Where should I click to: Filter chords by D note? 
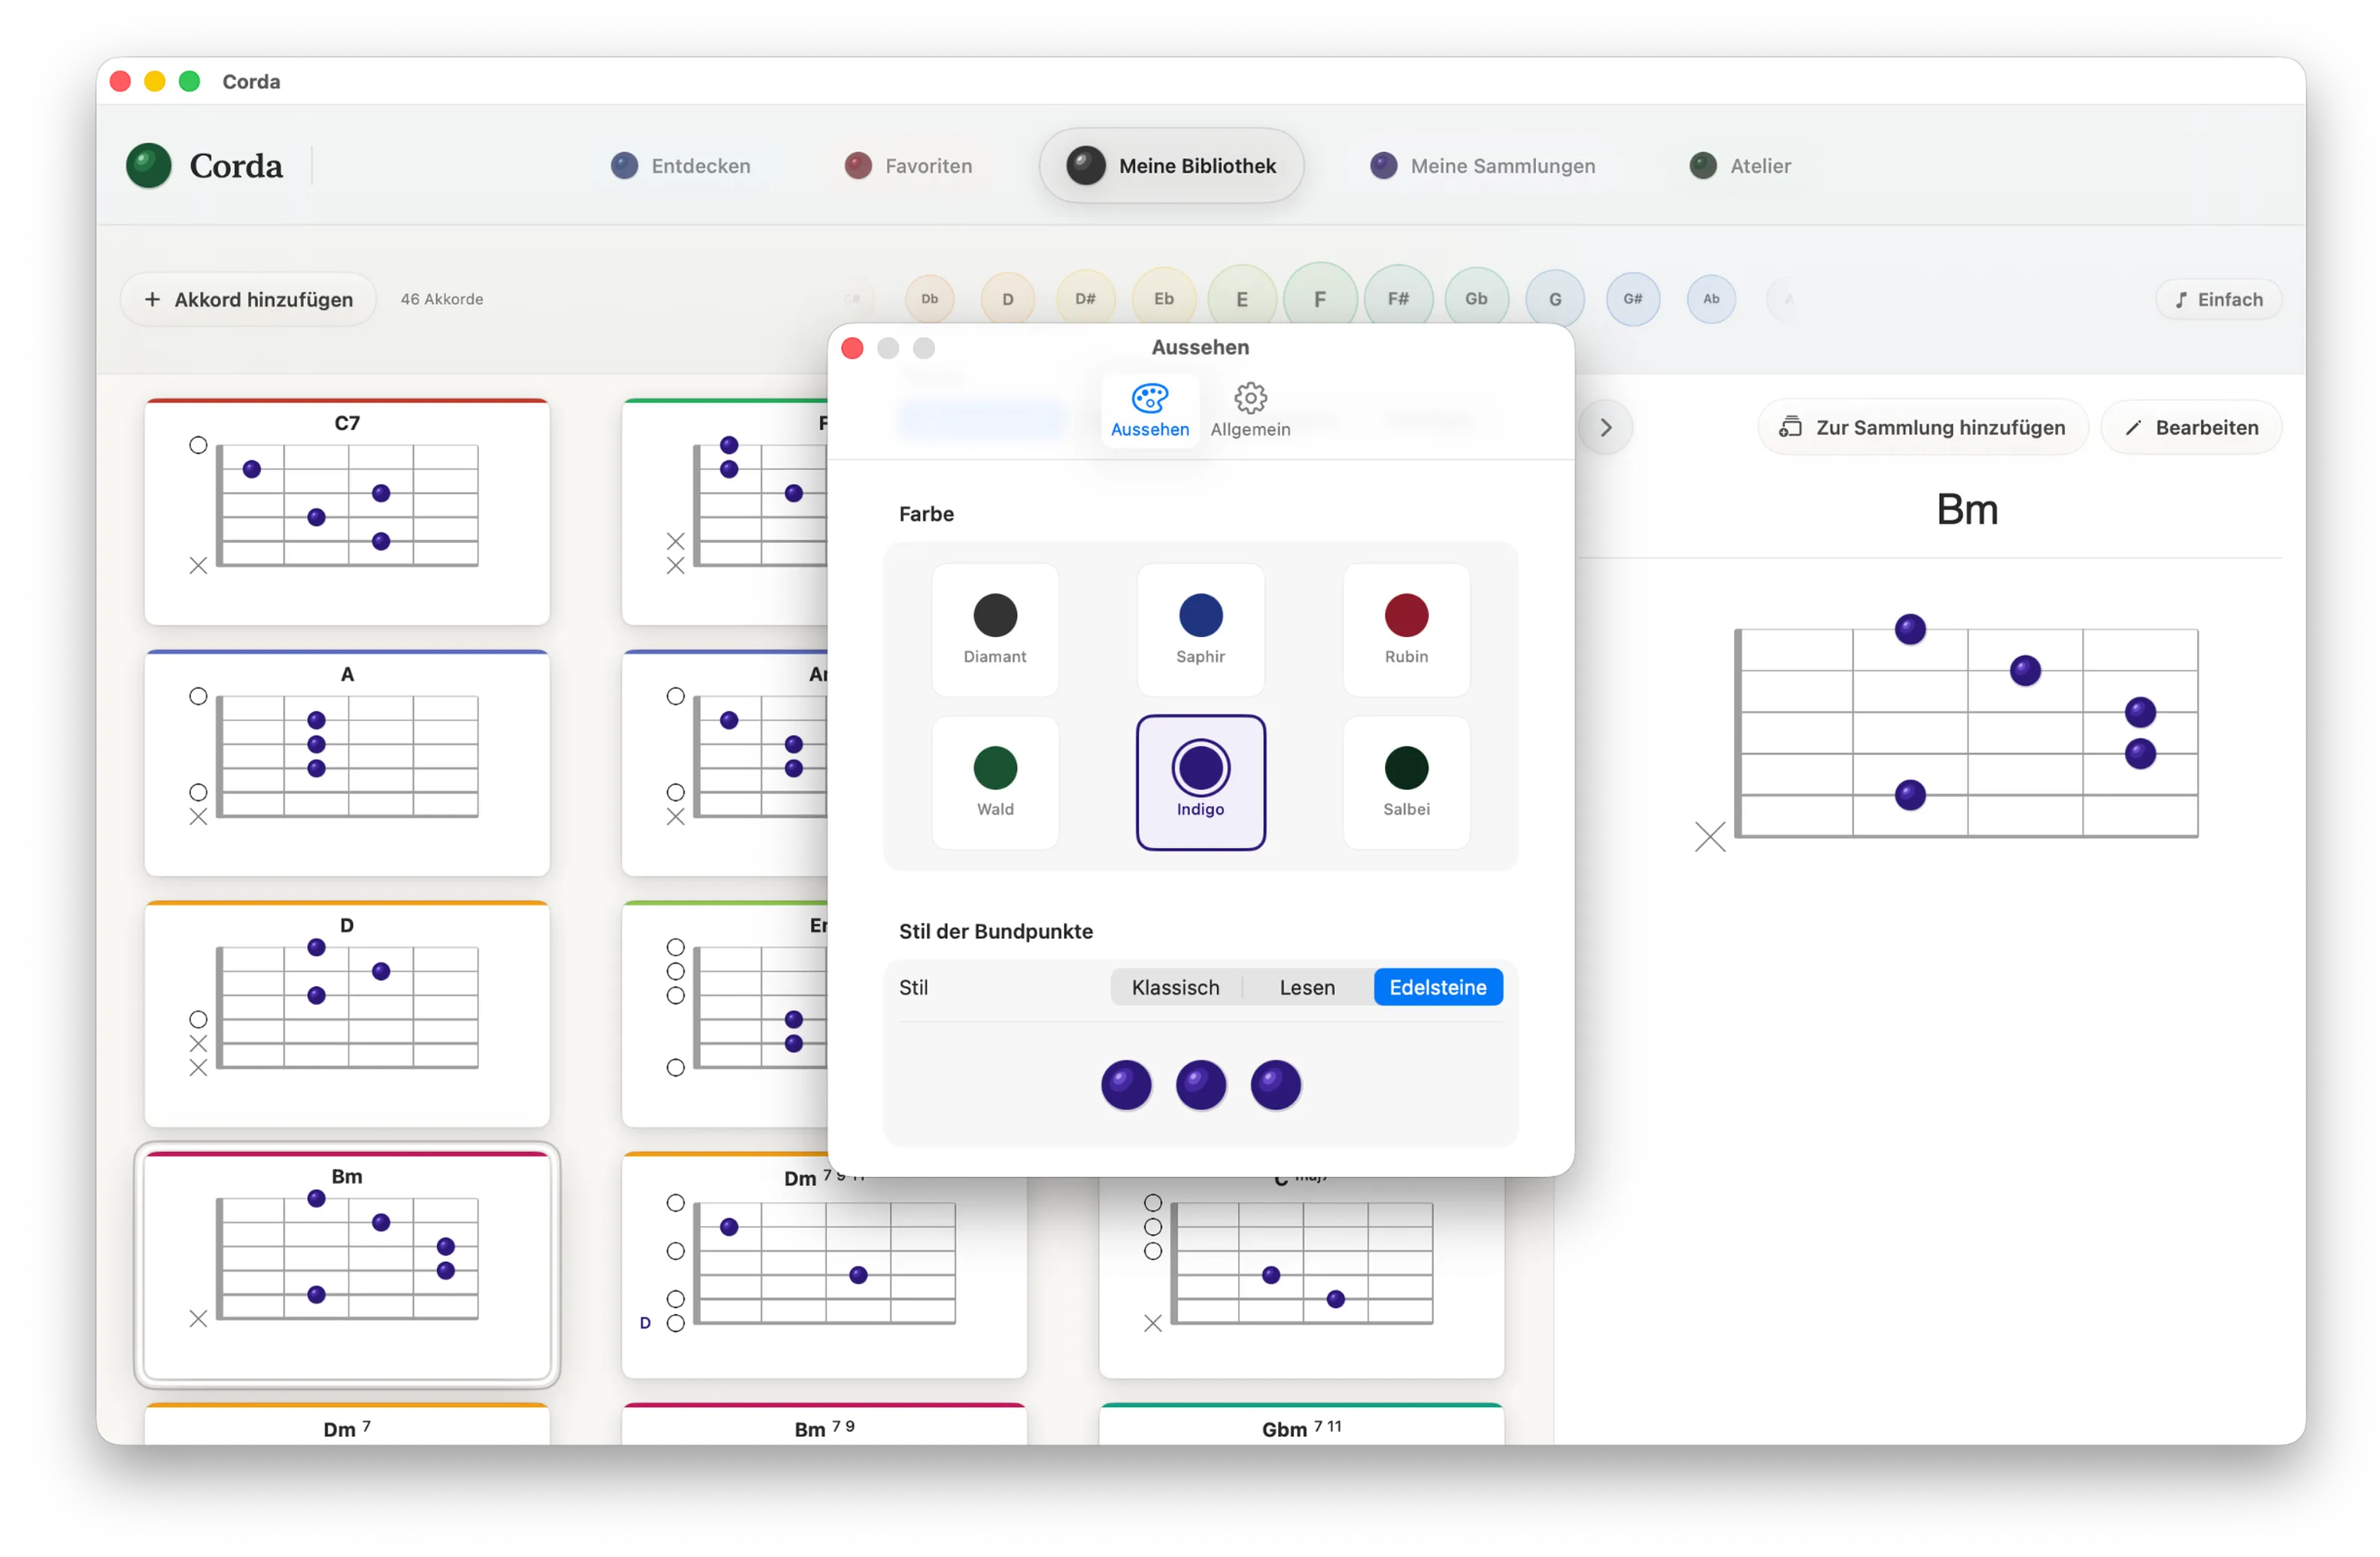[x=1007, y=299]
